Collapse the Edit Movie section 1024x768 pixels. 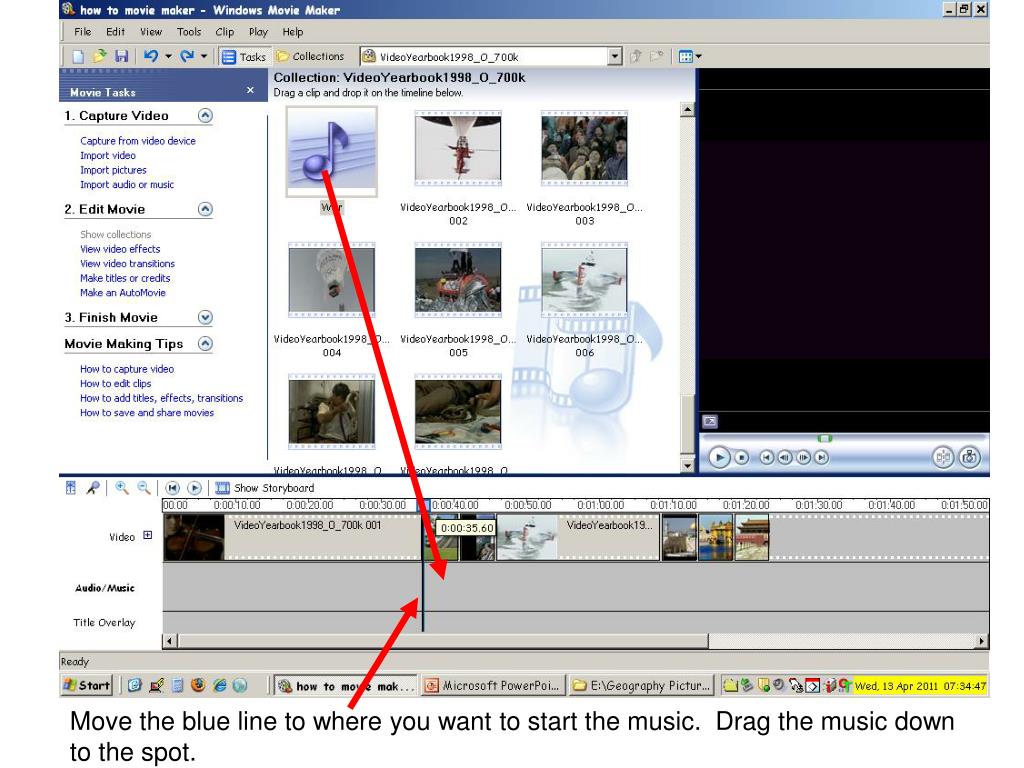coord(205,209)
